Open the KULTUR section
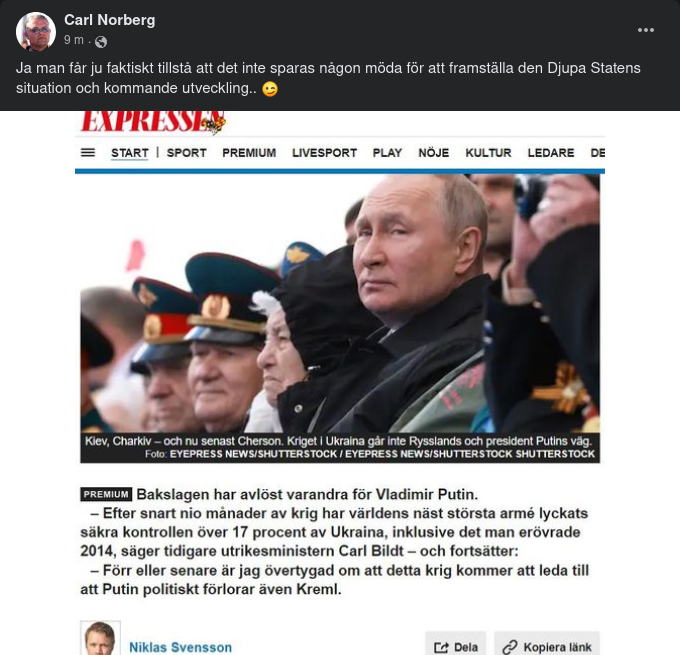The width and height of the screenshot is (680, 655). pyautogui.click(x=488, y=153)
